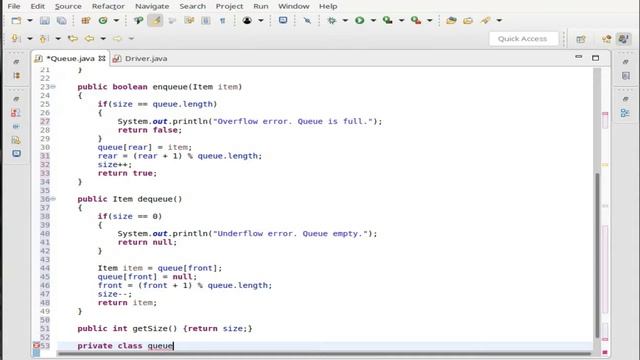Viewport: 640px width, 360px height.
Task: Close the Queue.java tab
Action: (x=102, y=58)
